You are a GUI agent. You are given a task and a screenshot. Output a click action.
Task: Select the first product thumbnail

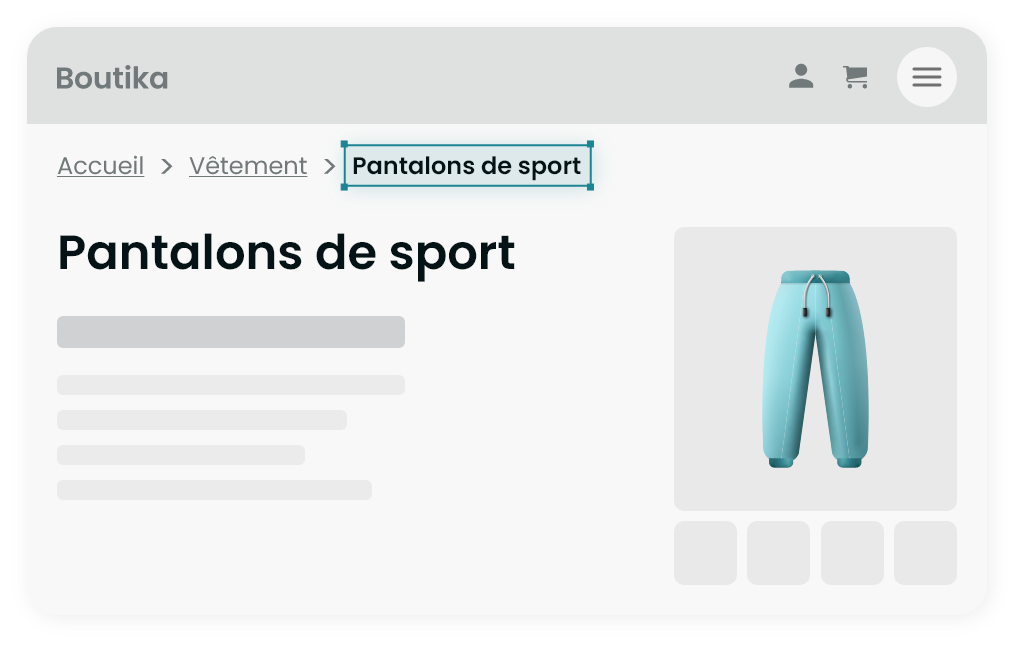(705, 552)
